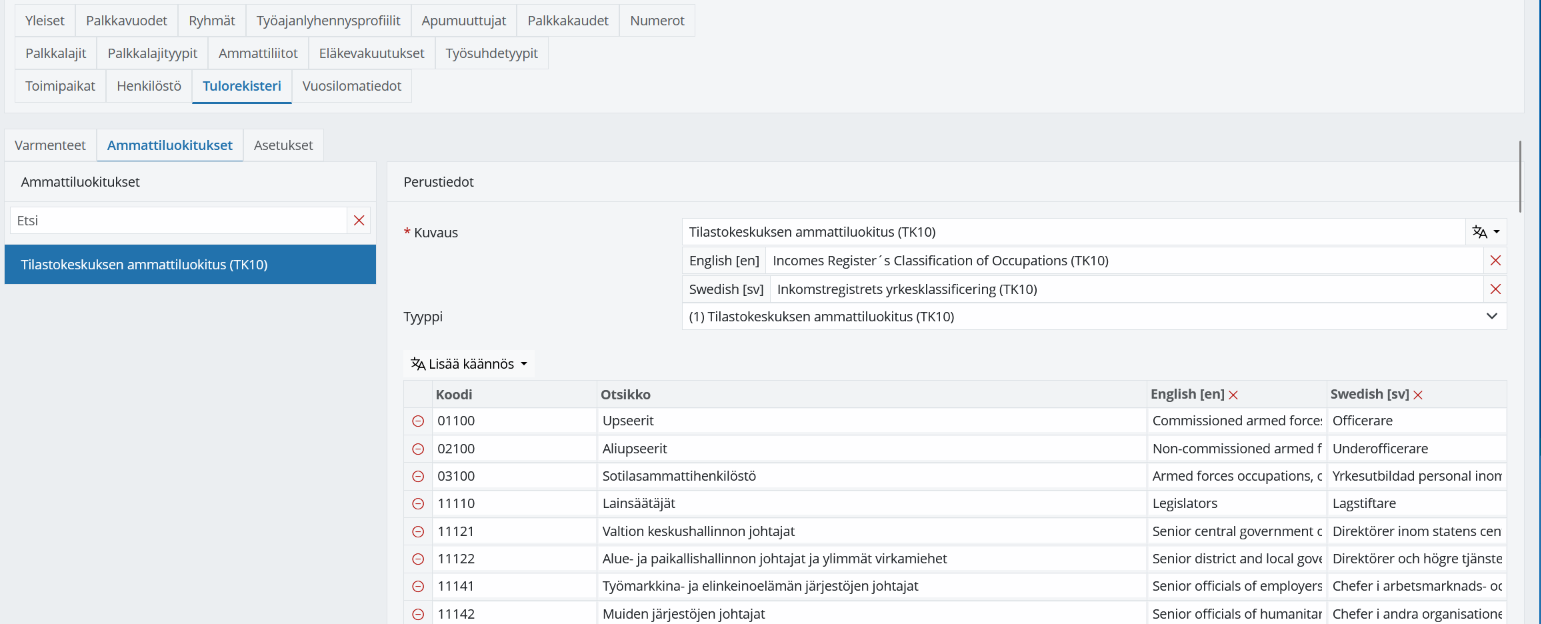Remove row 01100 Upseerit
The image size is (1541, 624).
click(418, 421)
